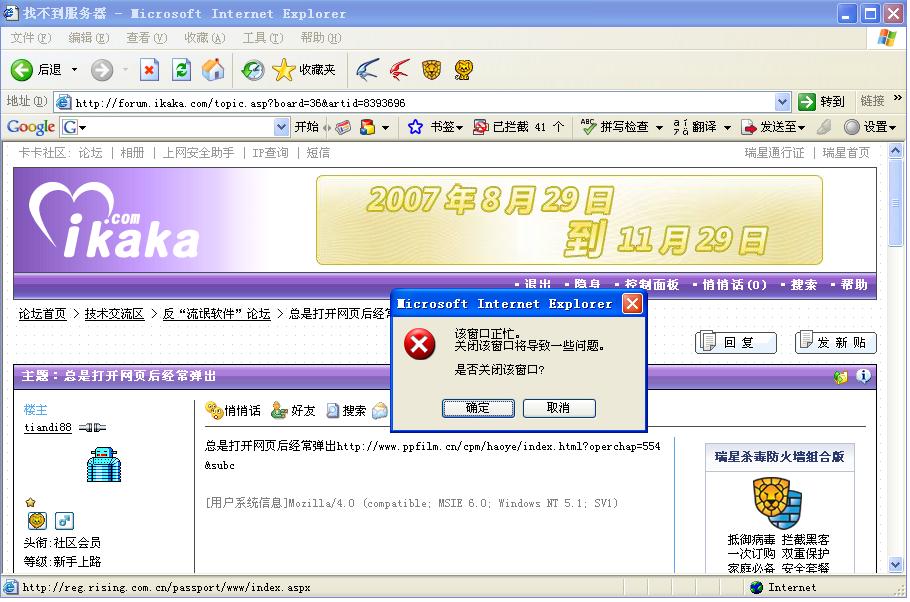
Task: Click the highlighter pen icon on Google toolbar
Action: click(x=824, y=127)
